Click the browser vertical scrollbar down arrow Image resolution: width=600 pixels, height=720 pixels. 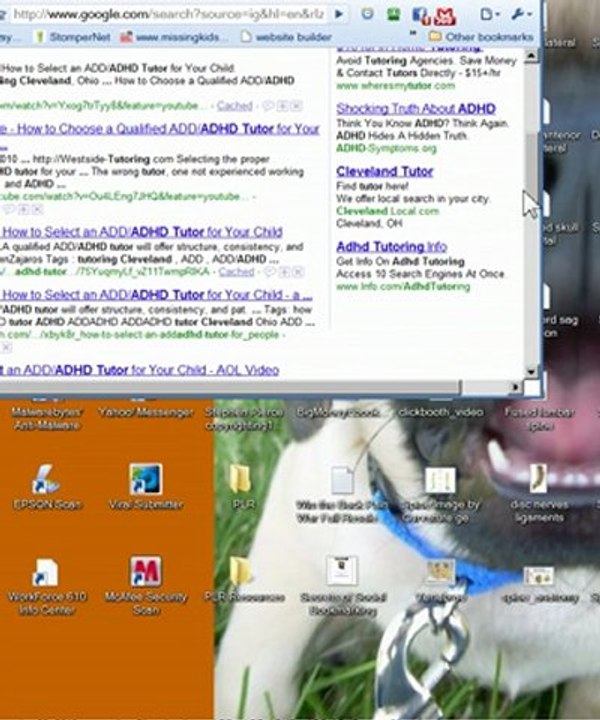[x=531, y=371]
